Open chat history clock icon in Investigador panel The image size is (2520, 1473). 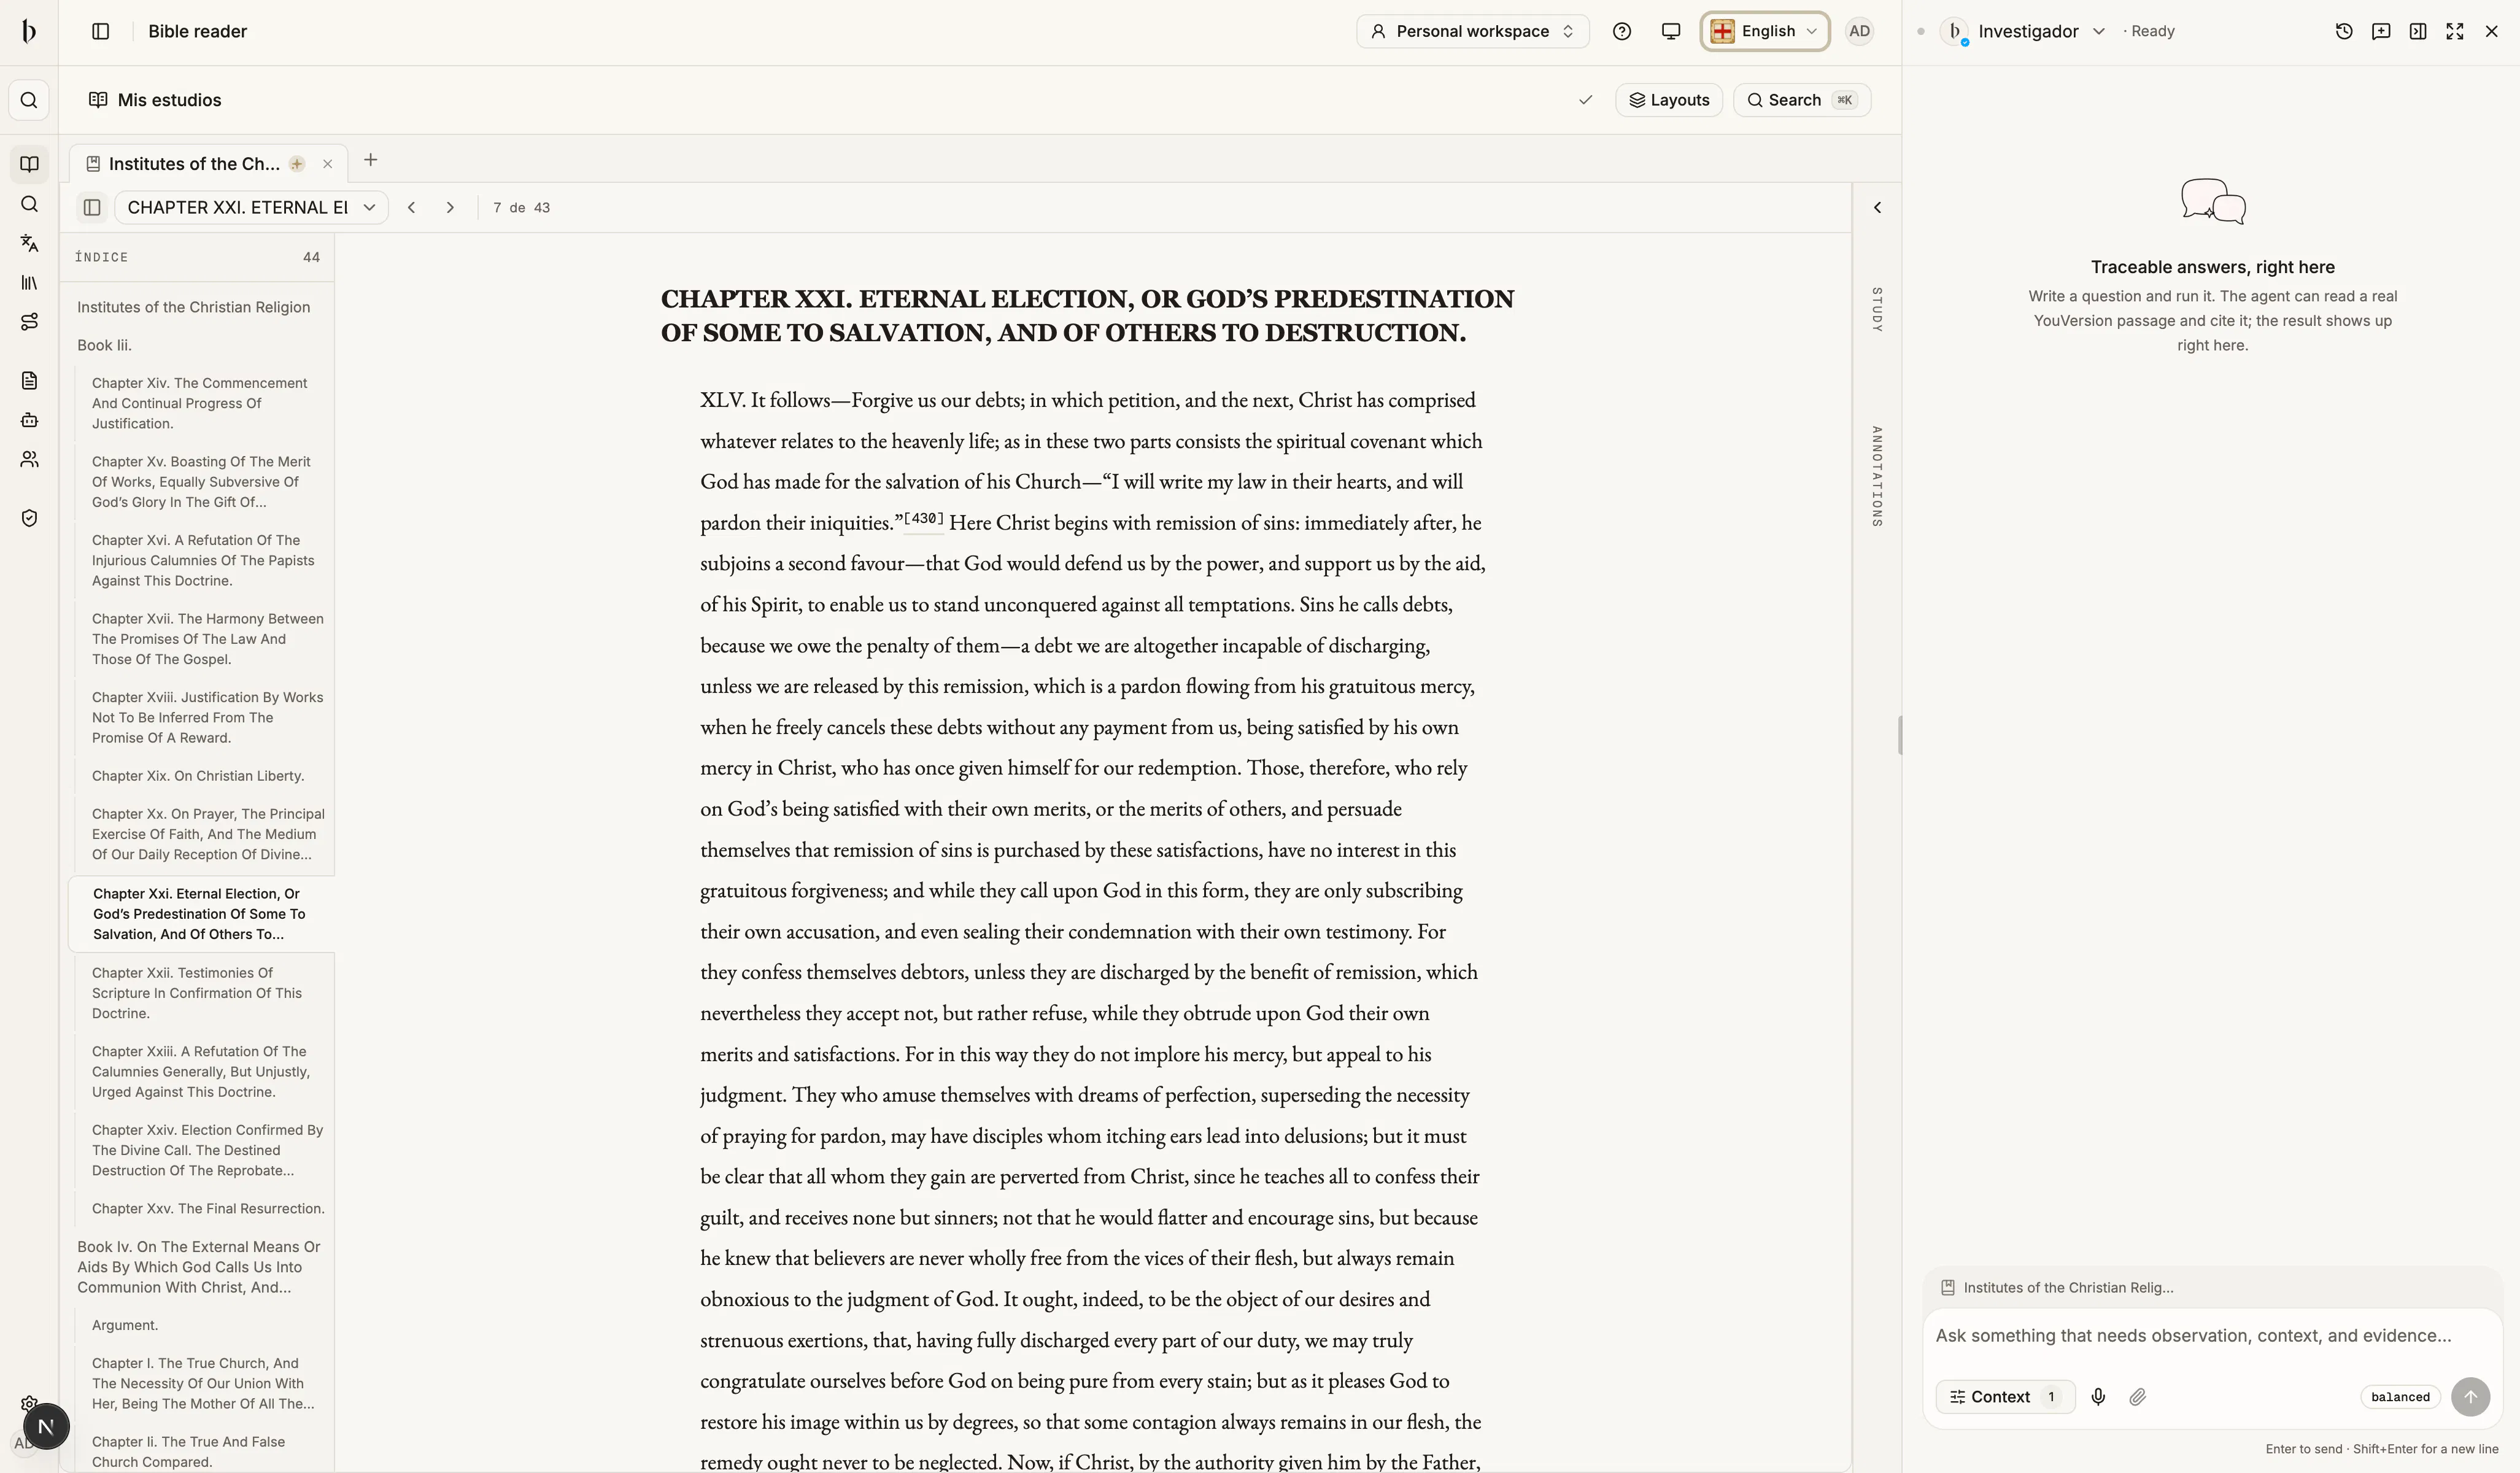pos(2344,31)
